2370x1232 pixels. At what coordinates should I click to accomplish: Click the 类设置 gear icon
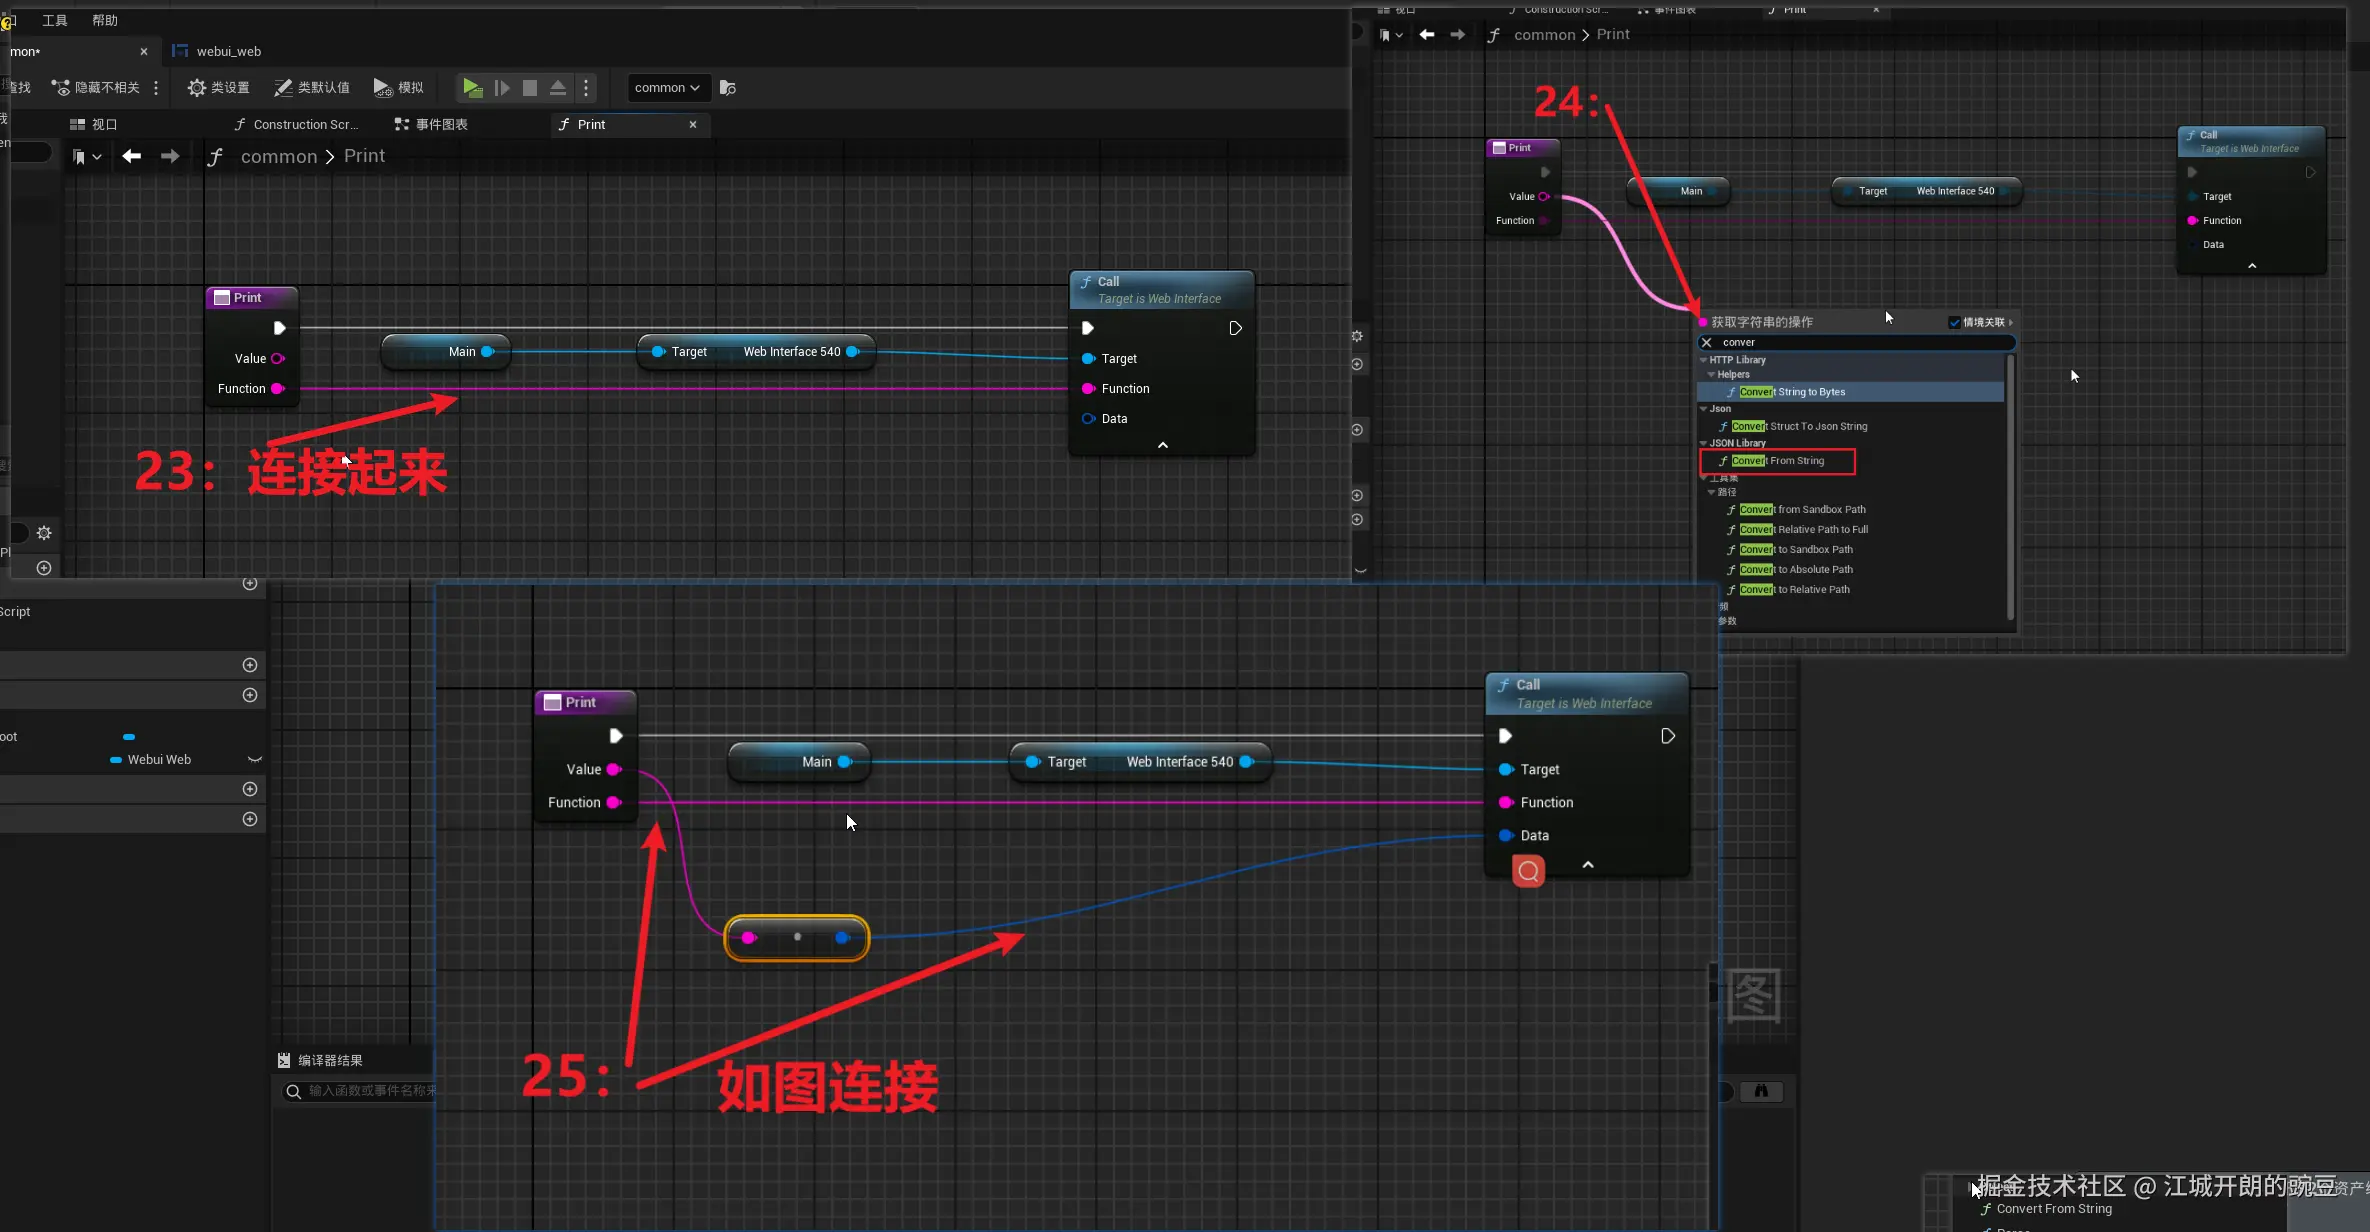click(x=197, y=88)
